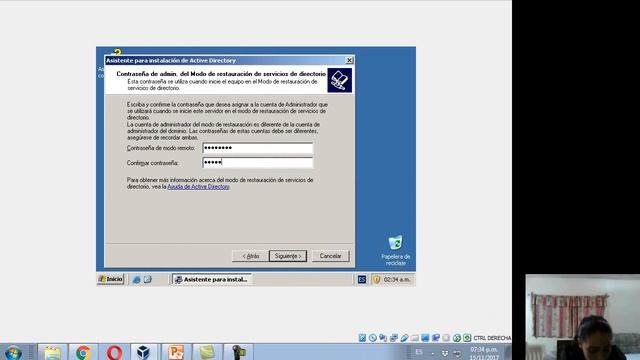Click the security shield icon in guest tray
The image size is (640, 360).
coord(377,279)
